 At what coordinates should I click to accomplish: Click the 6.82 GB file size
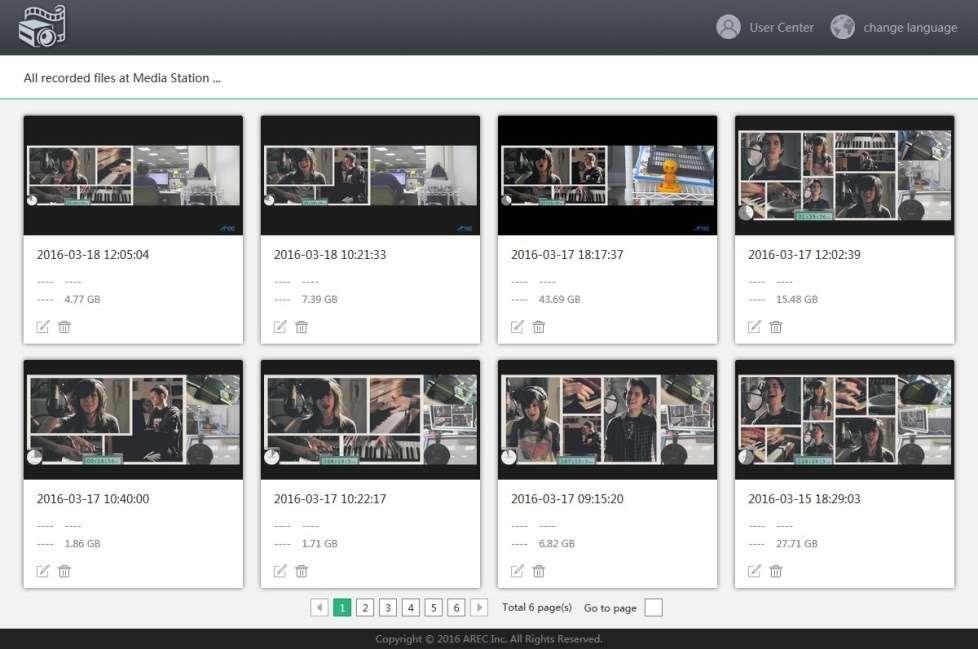pos(556,544)
